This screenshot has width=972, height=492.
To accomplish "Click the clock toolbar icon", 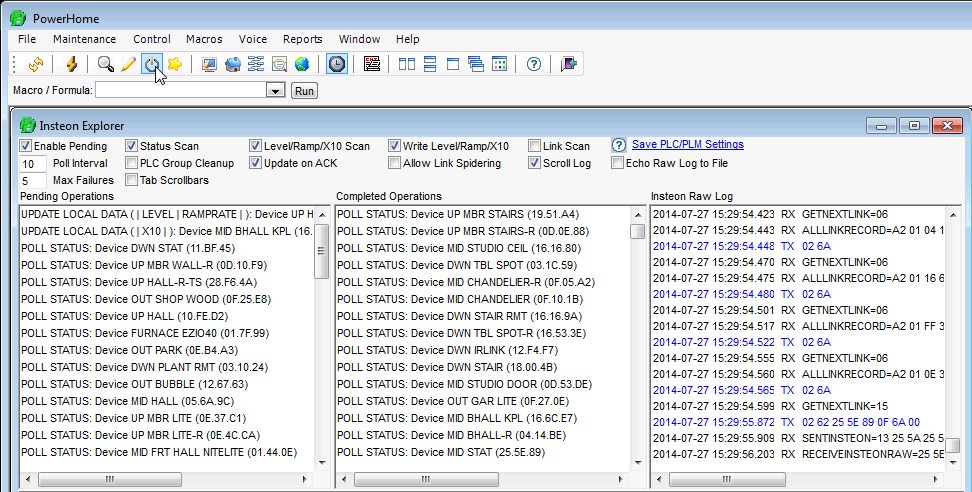I will click(337, 64).
